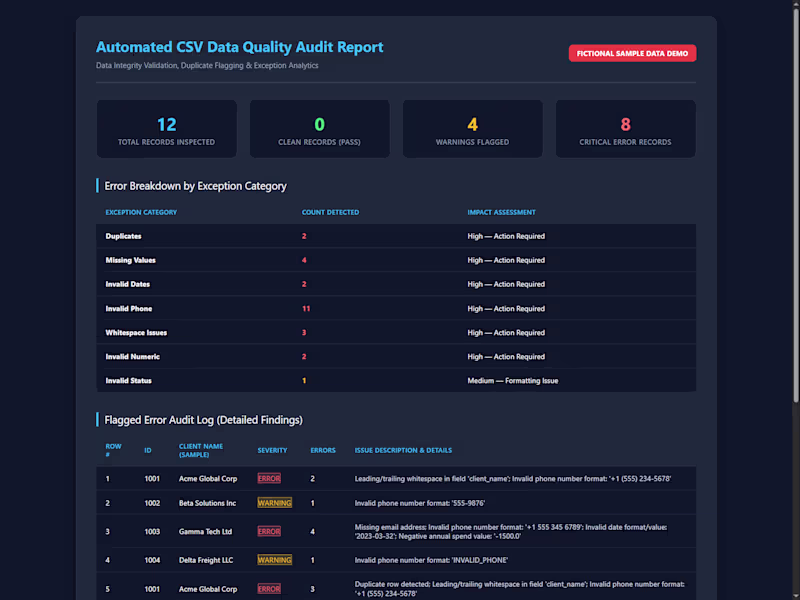Click the Medium — Formatting Issue impact text

pos(513,381)
